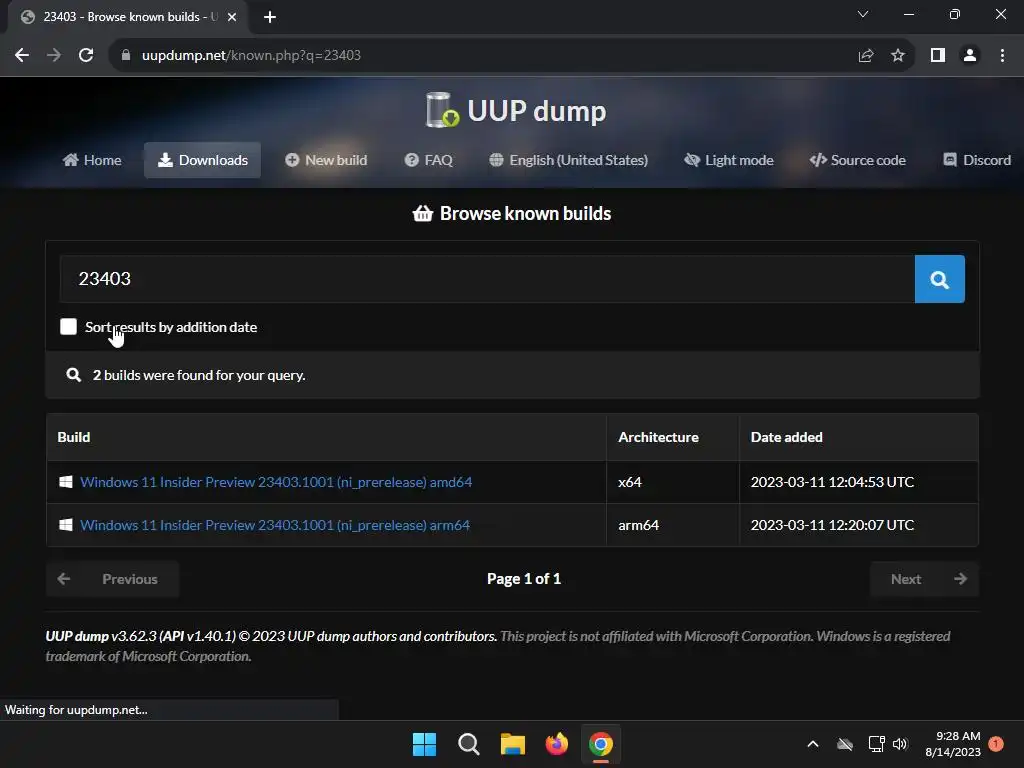Open the notification badge in tray
Image resolution: width=1024 pixels, height=768 pixels.
(996, 743)
